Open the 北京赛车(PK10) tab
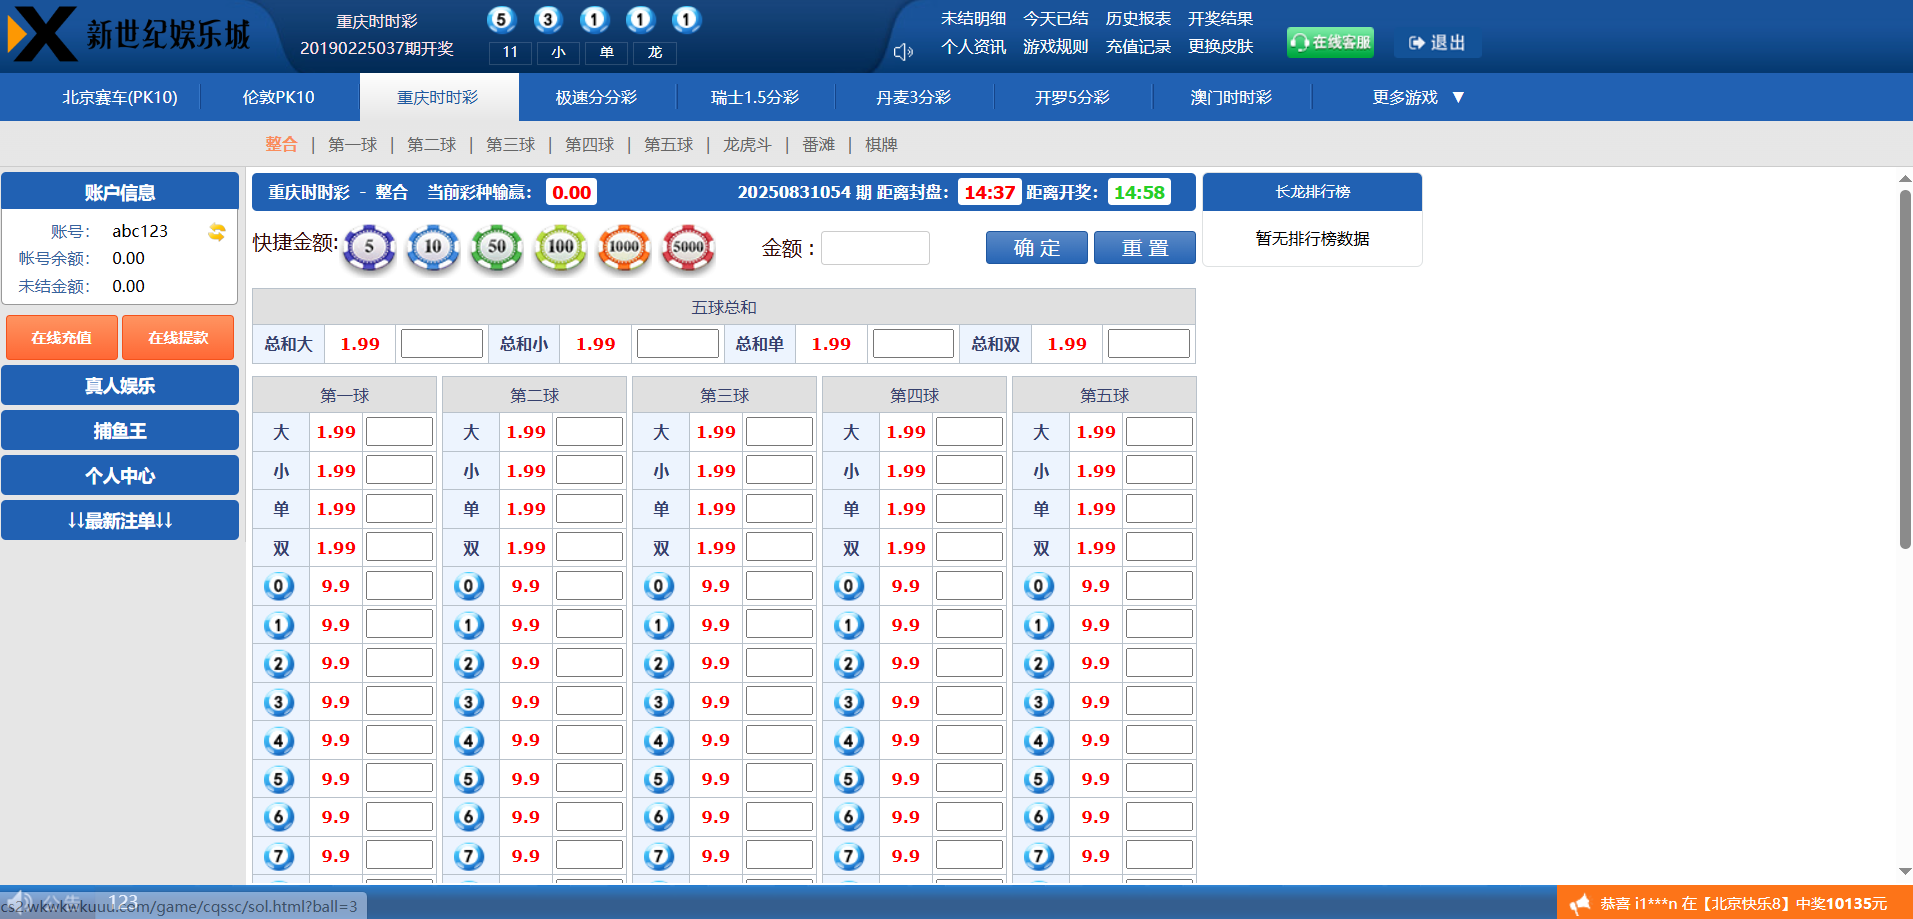Image resolution: width=1913 pixels, height=919 pixels. [x=120, y=97]
